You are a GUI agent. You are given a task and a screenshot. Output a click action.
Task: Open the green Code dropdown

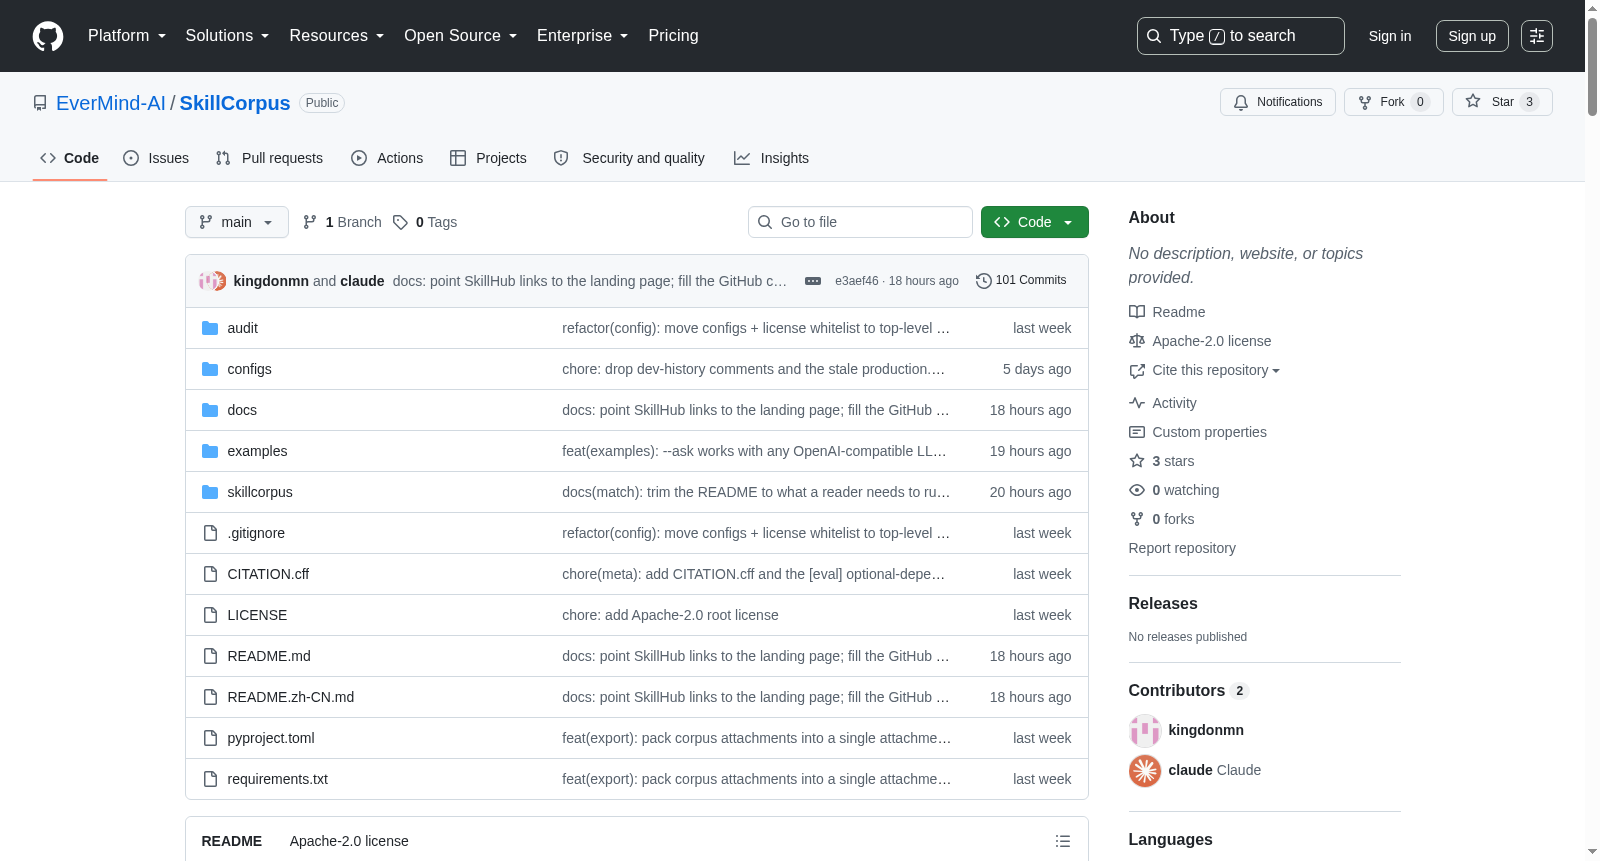(x=1034, y=222)
